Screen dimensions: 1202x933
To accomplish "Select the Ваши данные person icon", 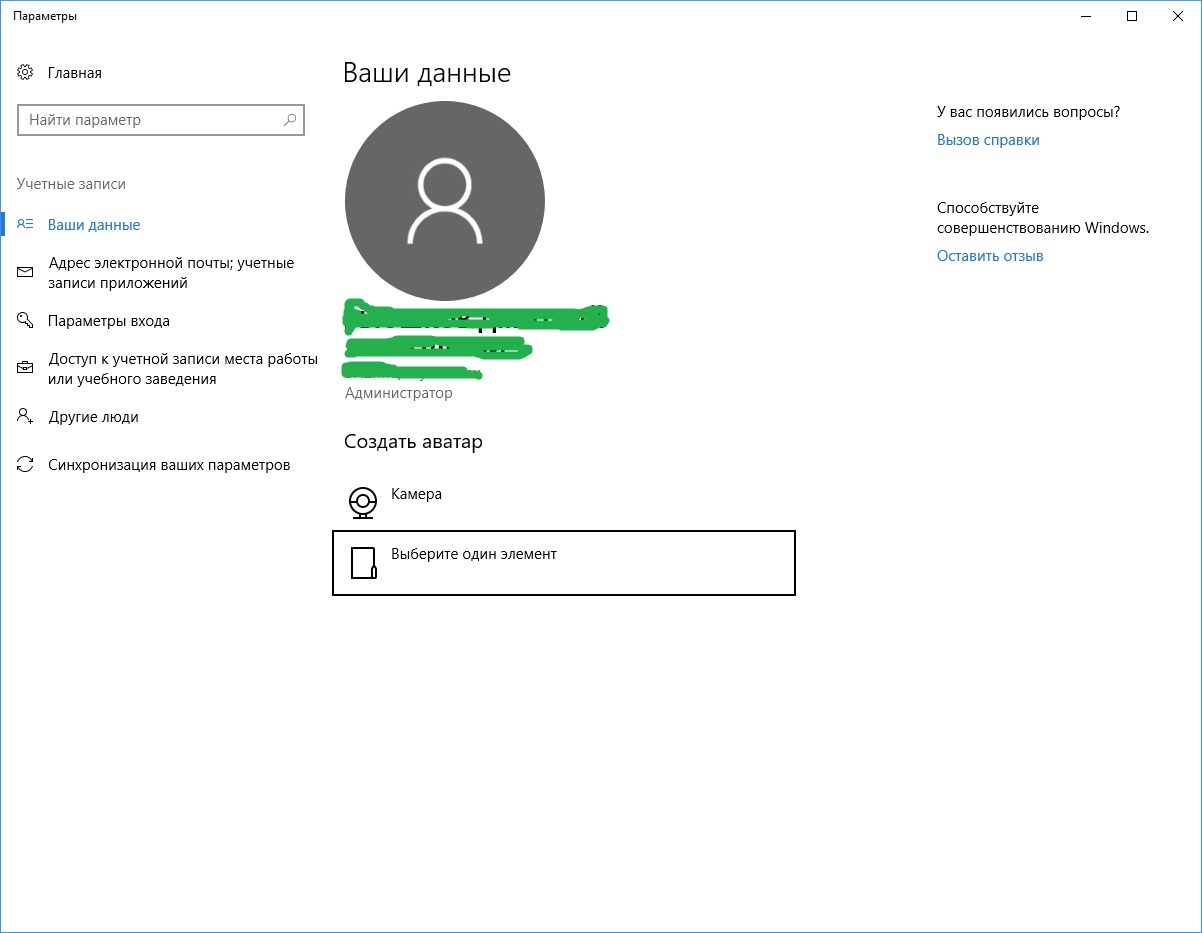I will [26, 224].
